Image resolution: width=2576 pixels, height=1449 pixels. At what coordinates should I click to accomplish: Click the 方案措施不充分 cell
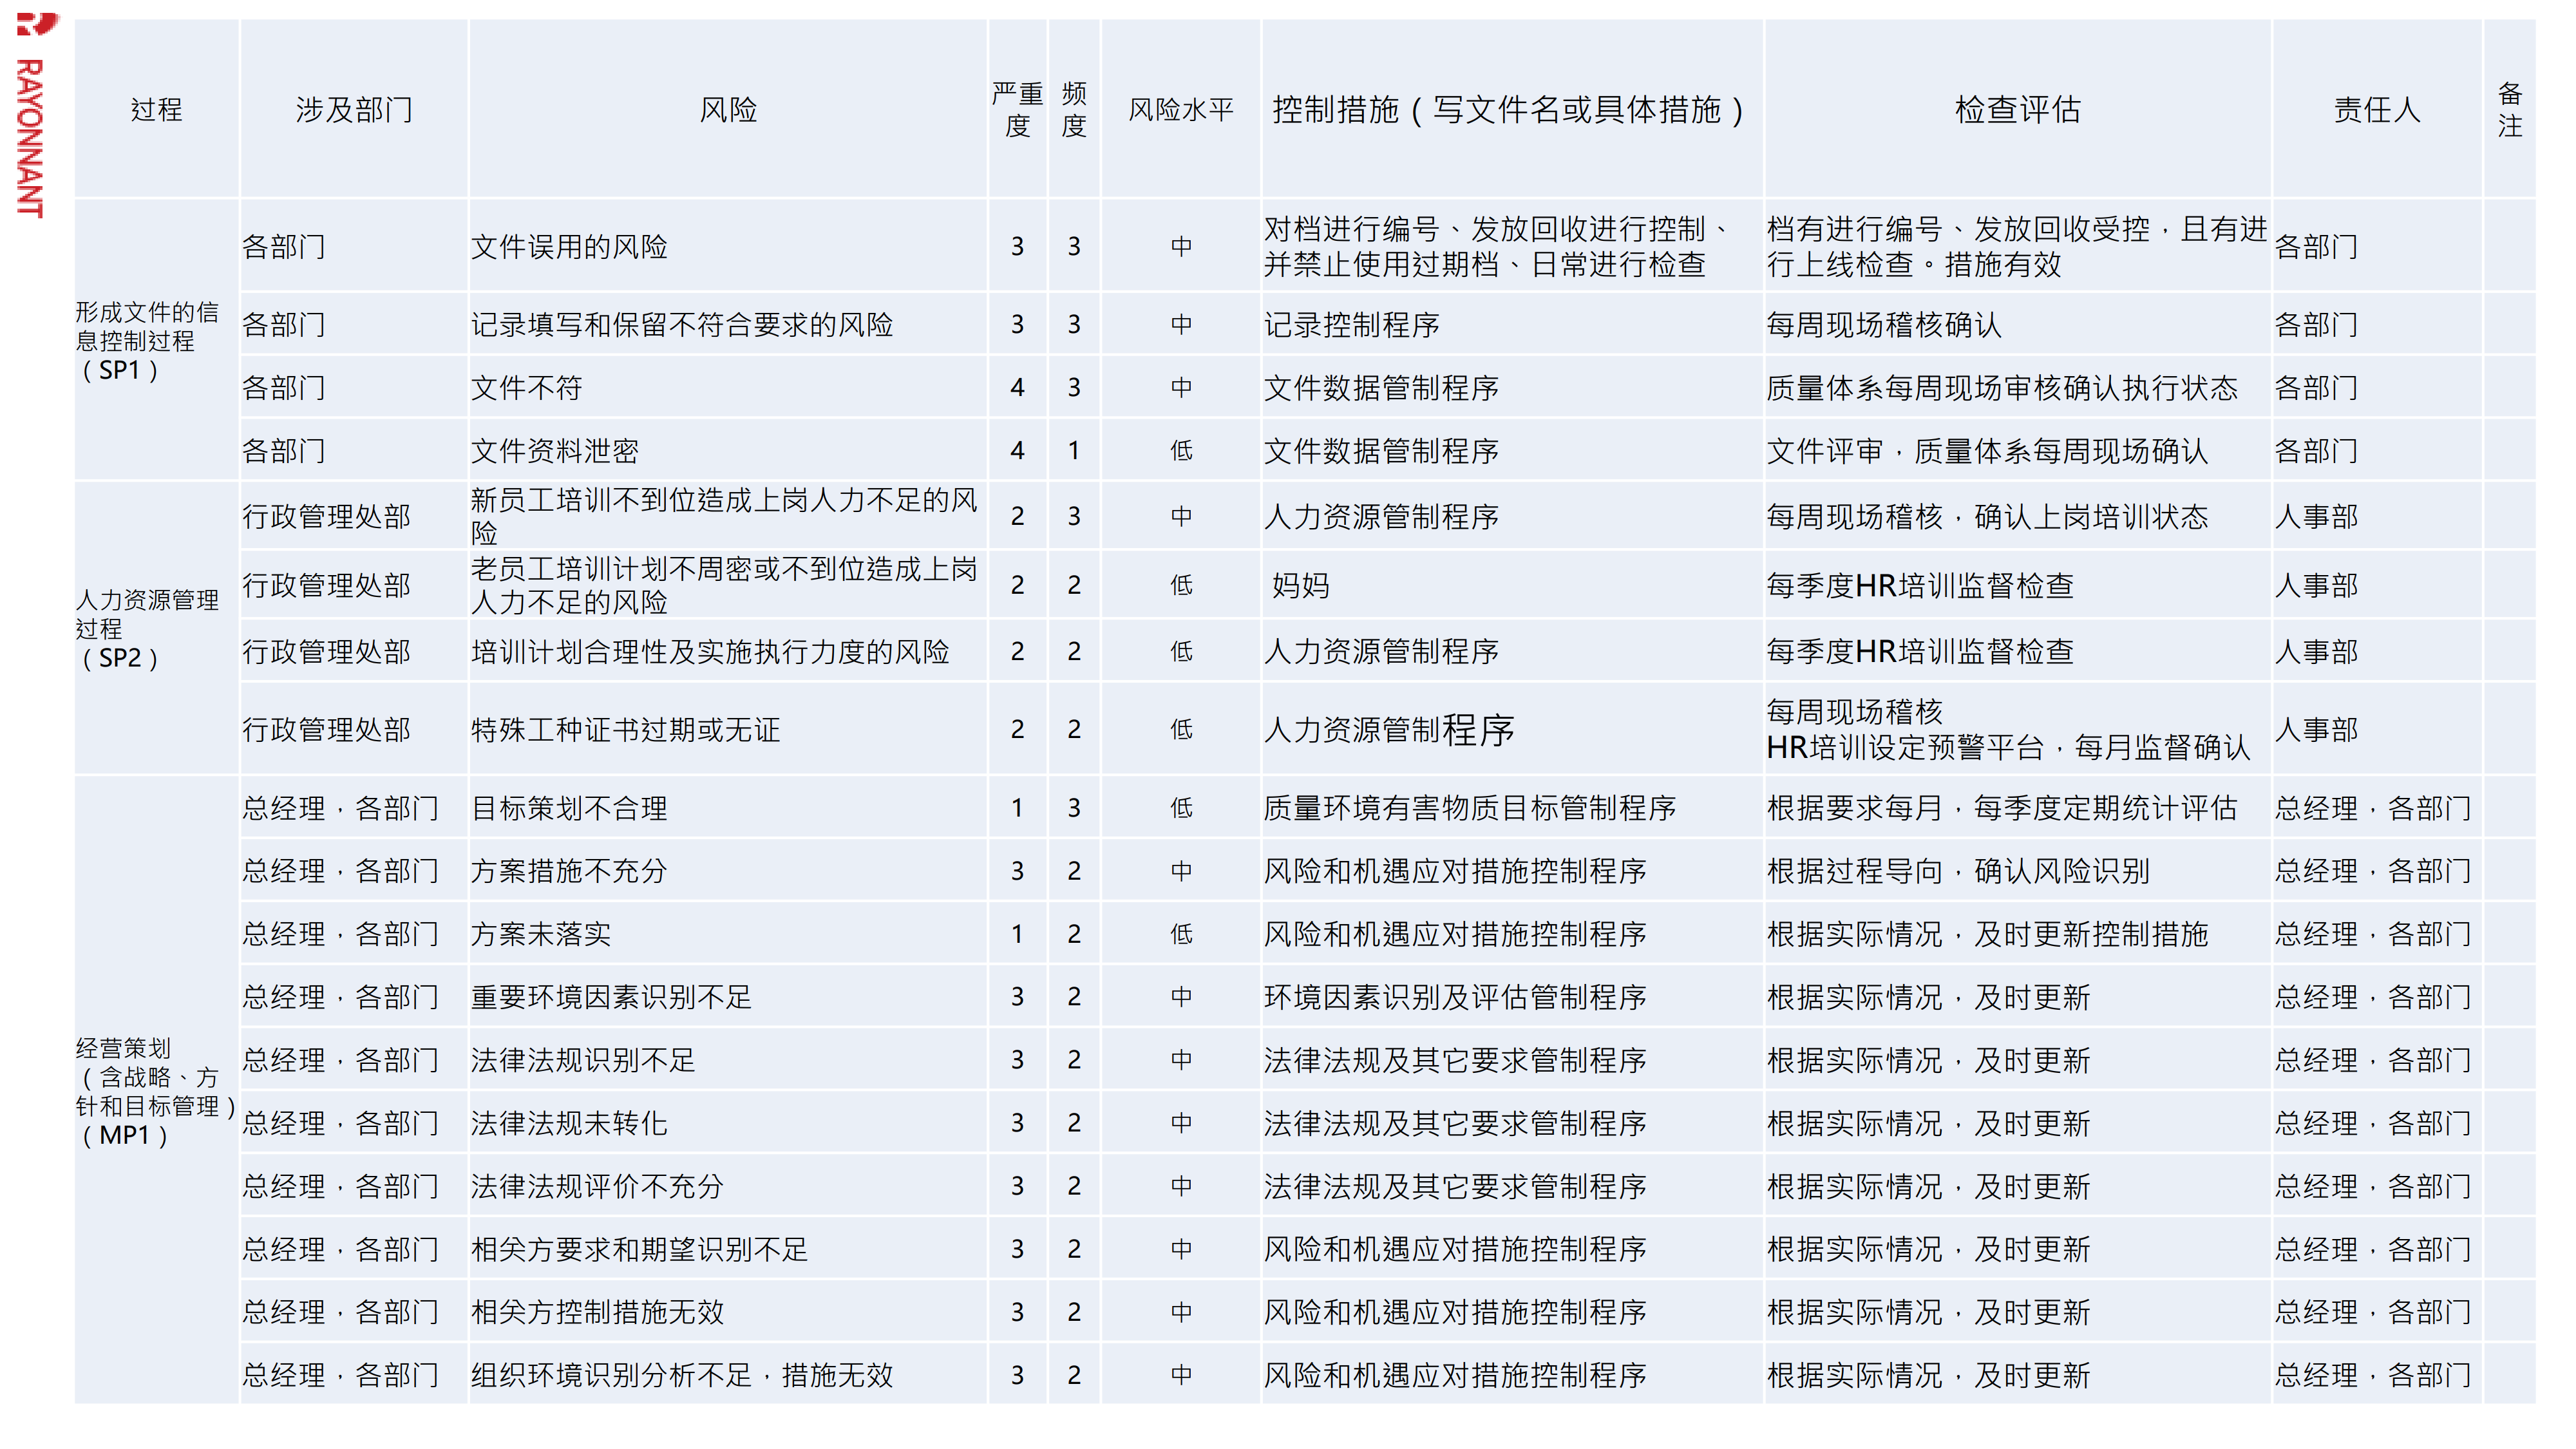pyautogui.click(x=728, y=870)
